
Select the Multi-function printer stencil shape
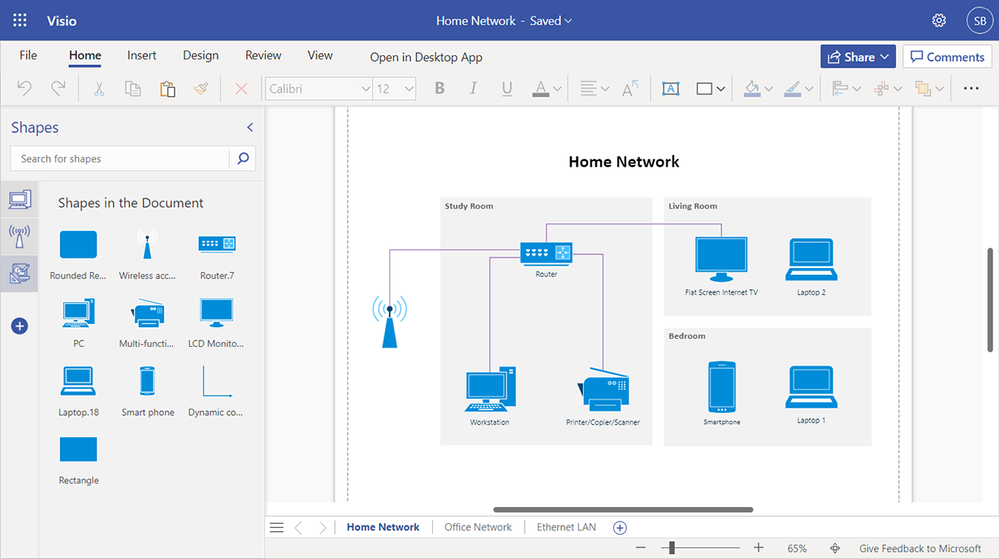click(147, 323)
